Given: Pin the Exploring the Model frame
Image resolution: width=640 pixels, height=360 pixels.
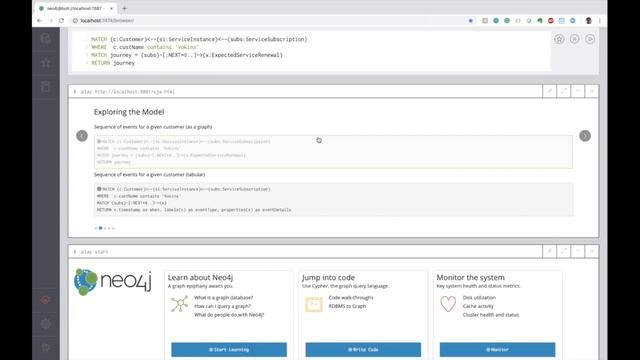Looking at the screenshot, I should [549, 91].
